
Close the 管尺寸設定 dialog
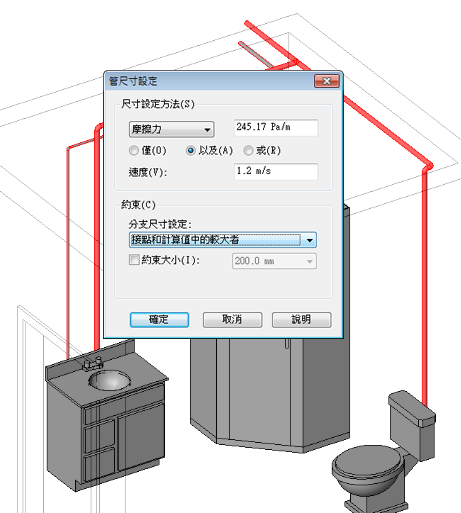326,81
